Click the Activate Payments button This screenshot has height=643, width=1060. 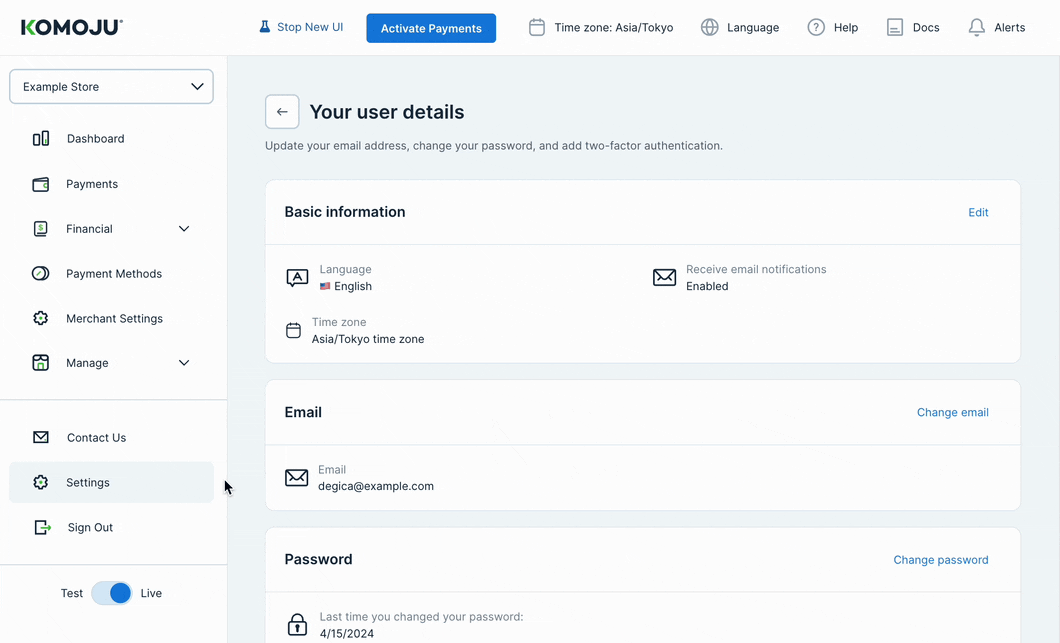click(431, 28)
